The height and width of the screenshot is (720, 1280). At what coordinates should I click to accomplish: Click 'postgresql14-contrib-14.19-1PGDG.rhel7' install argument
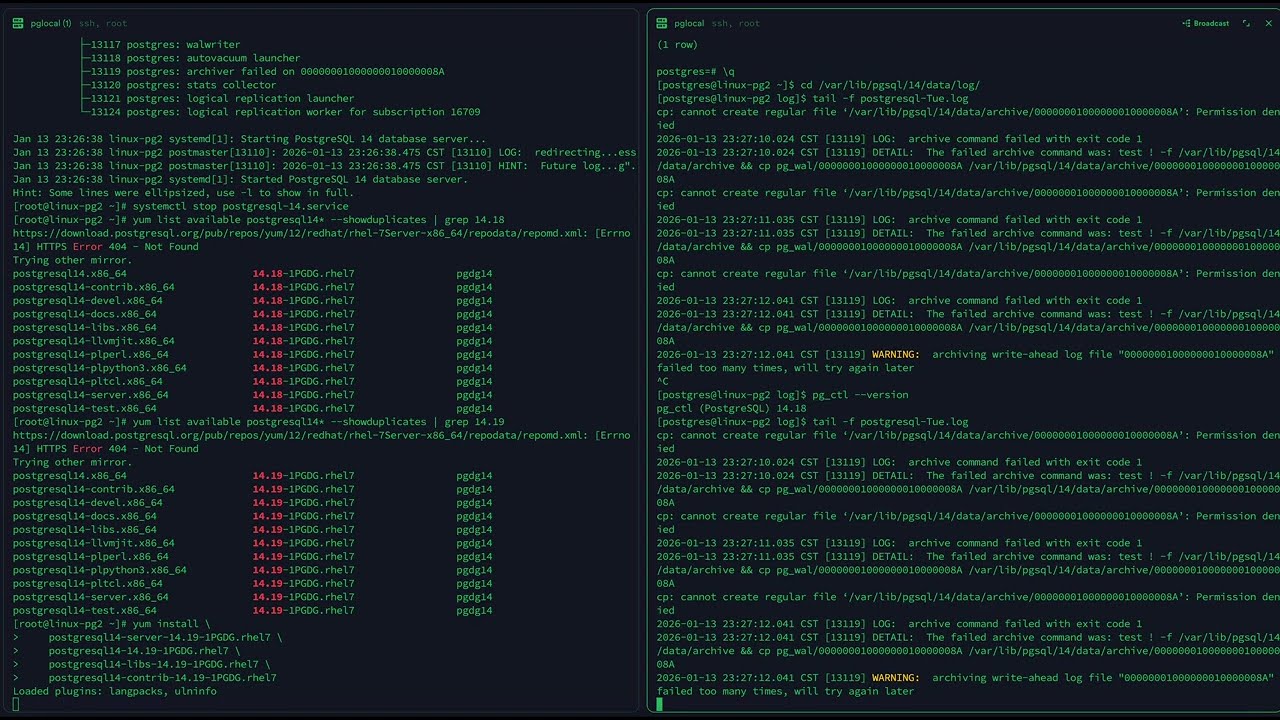click(163, 678)
